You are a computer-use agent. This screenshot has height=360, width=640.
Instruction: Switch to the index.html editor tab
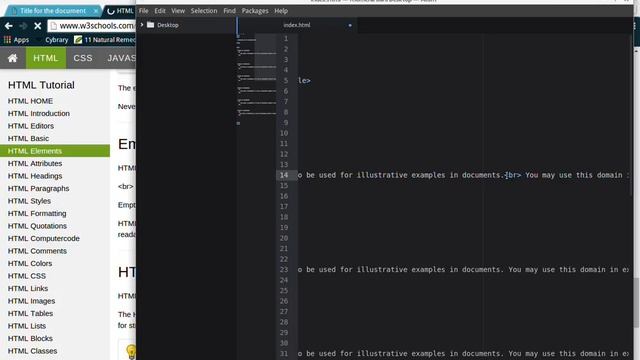[297, 25]
